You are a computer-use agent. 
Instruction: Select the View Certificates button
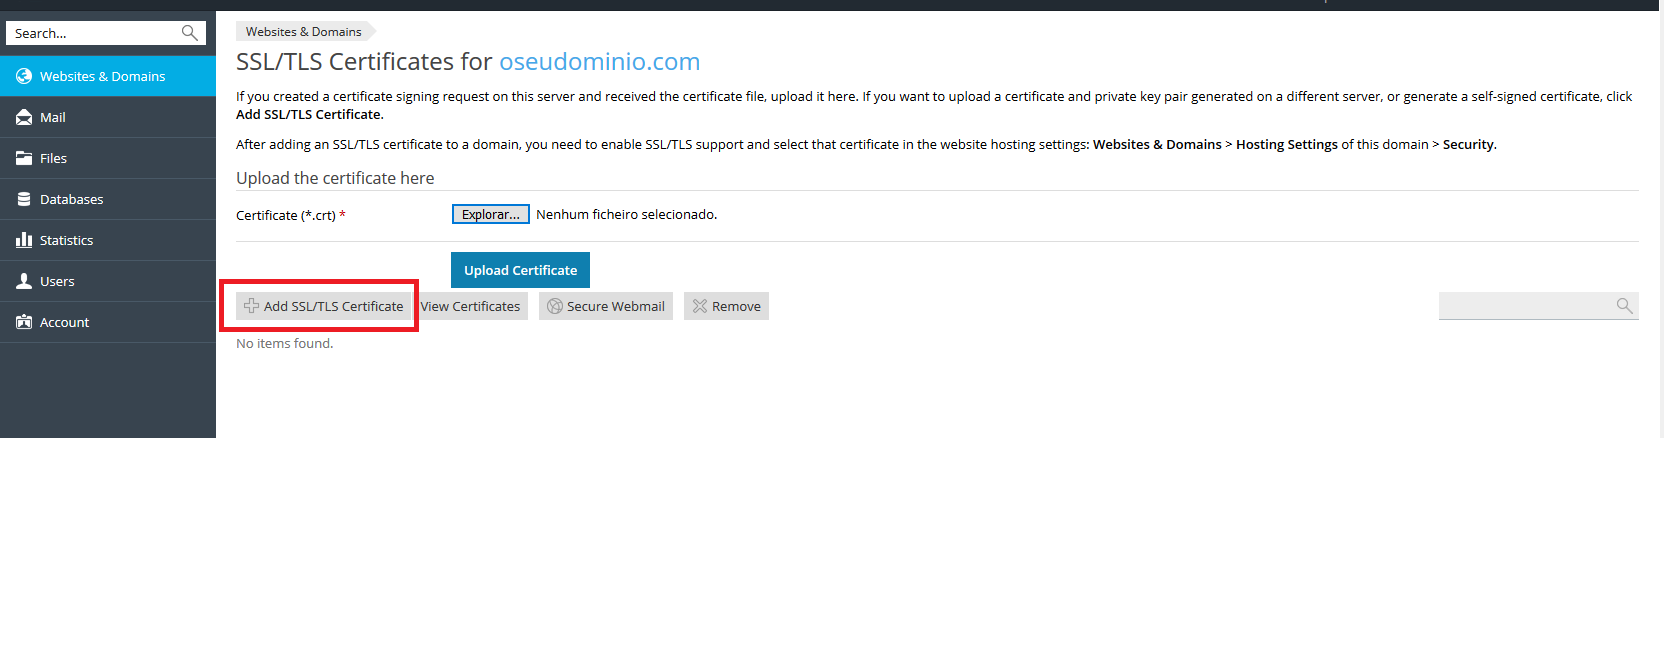471,306
